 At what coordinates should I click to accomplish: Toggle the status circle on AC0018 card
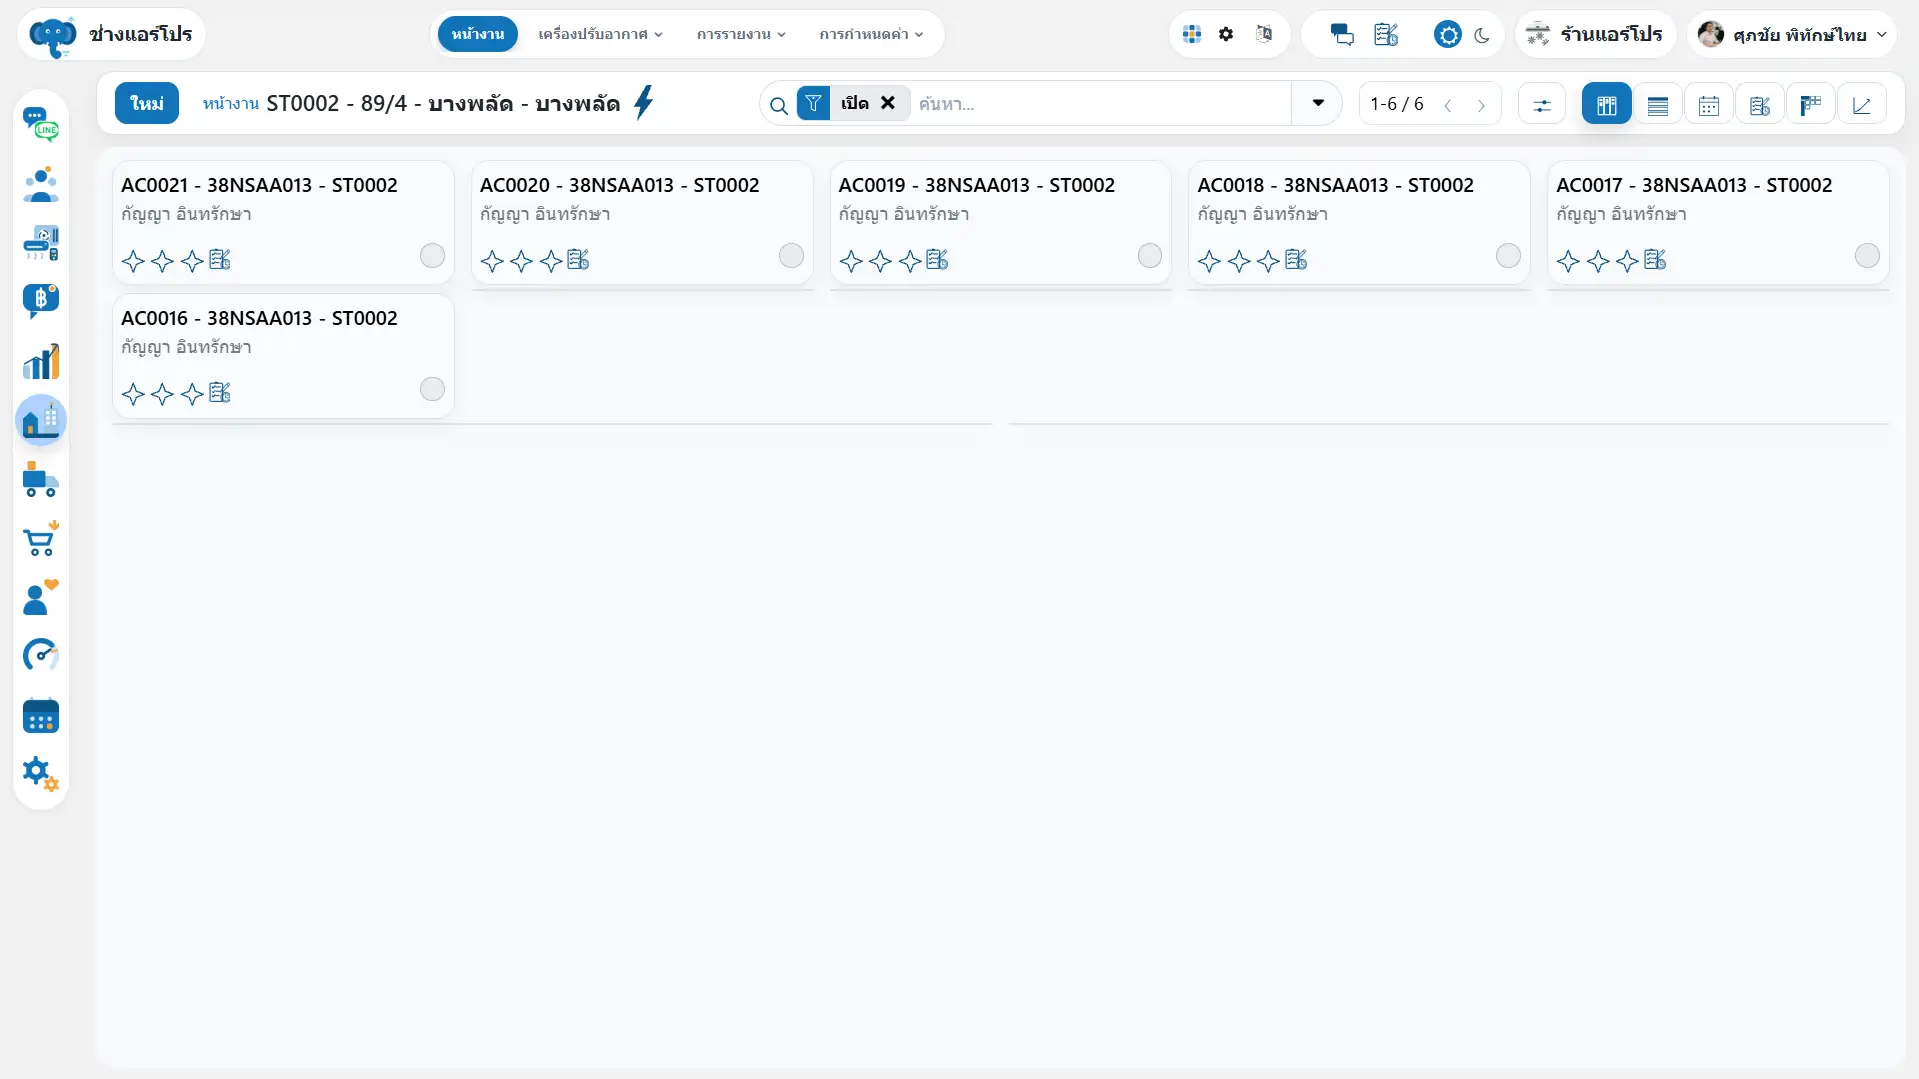click(x=1508, y=256)
